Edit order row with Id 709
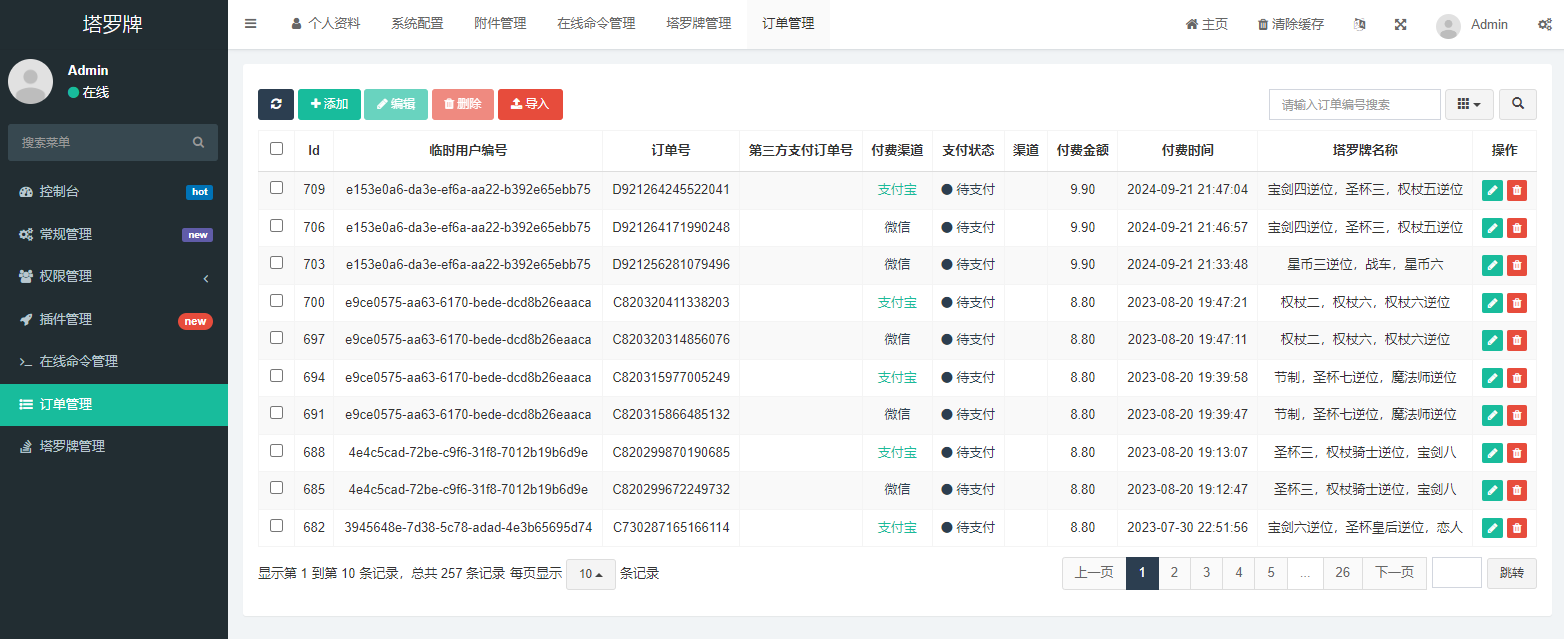The width and height of the screenshot is (1564, 639). [x=1492, y=190]
